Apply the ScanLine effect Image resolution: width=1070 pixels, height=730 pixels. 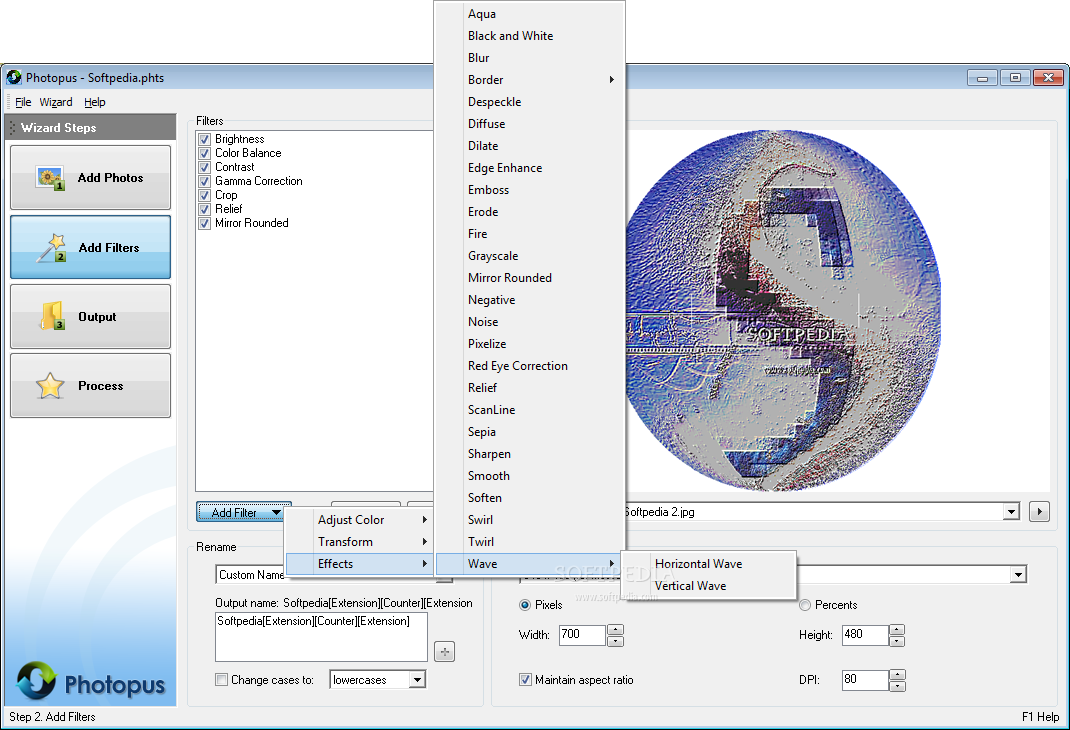click(530, 410)
